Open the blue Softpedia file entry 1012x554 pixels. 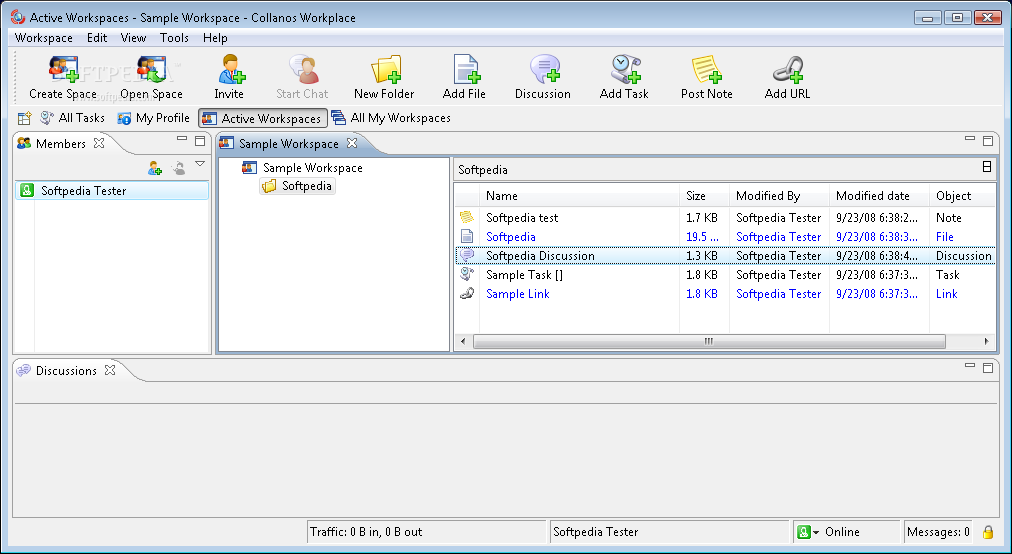coord(511,237)
